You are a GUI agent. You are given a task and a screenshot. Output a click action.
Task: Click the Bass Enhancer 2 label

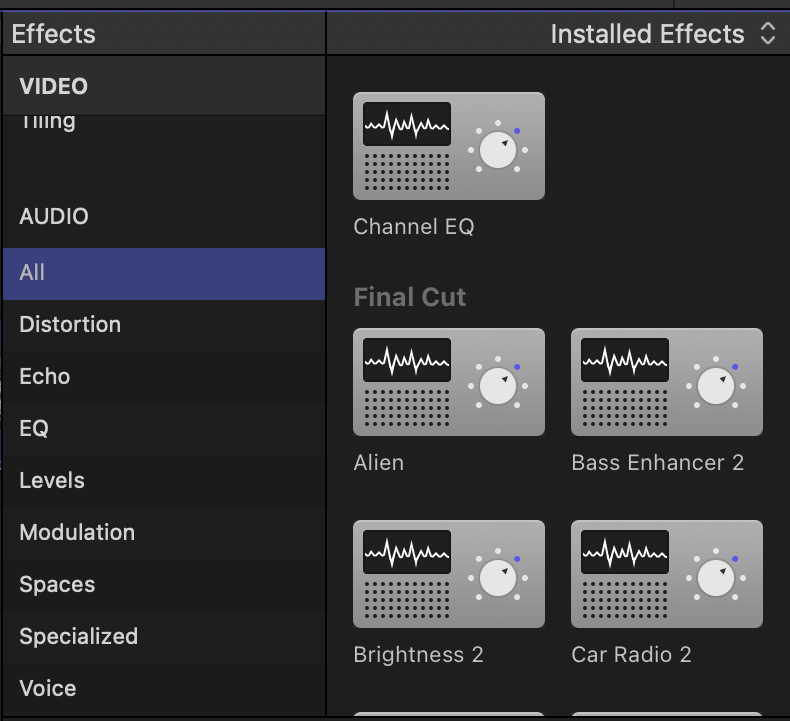tap(657, 463)
